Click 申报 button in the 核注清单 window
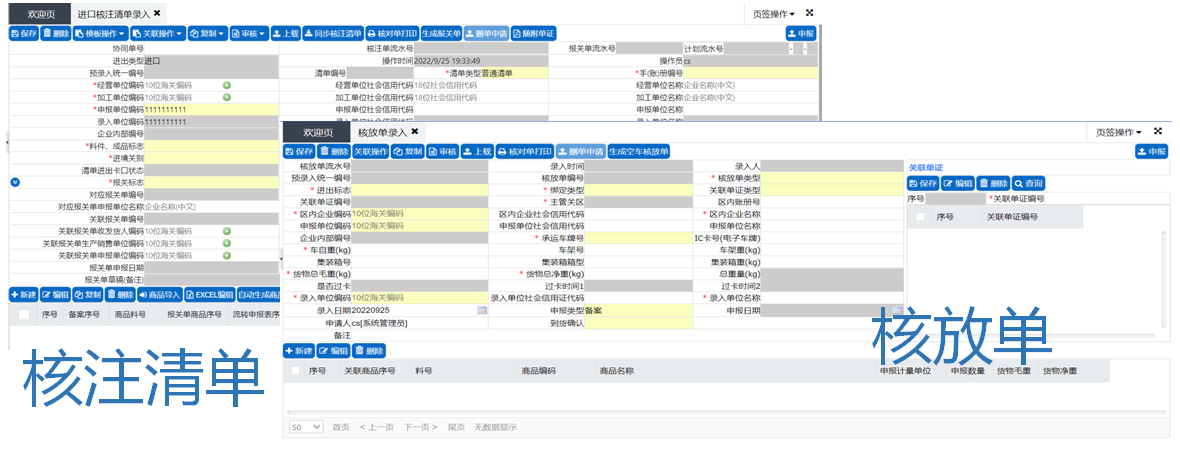 tap(801, 33)
